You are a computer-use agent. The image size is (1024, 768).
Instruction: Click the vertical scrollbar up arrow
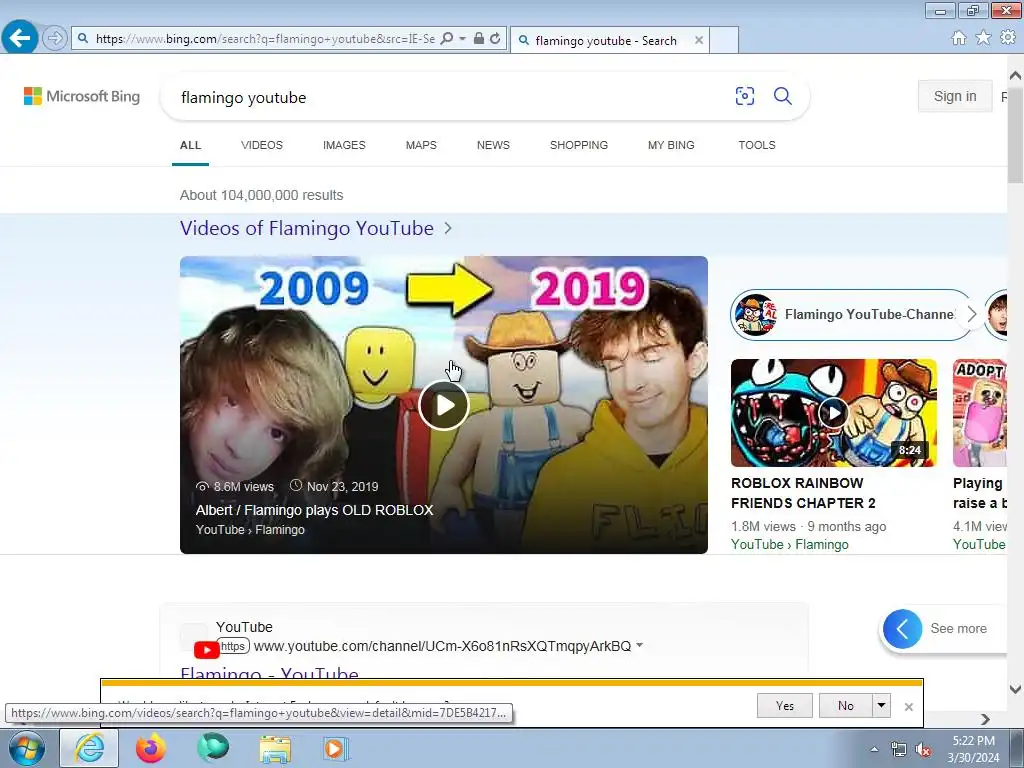[x=1015, y=74]
